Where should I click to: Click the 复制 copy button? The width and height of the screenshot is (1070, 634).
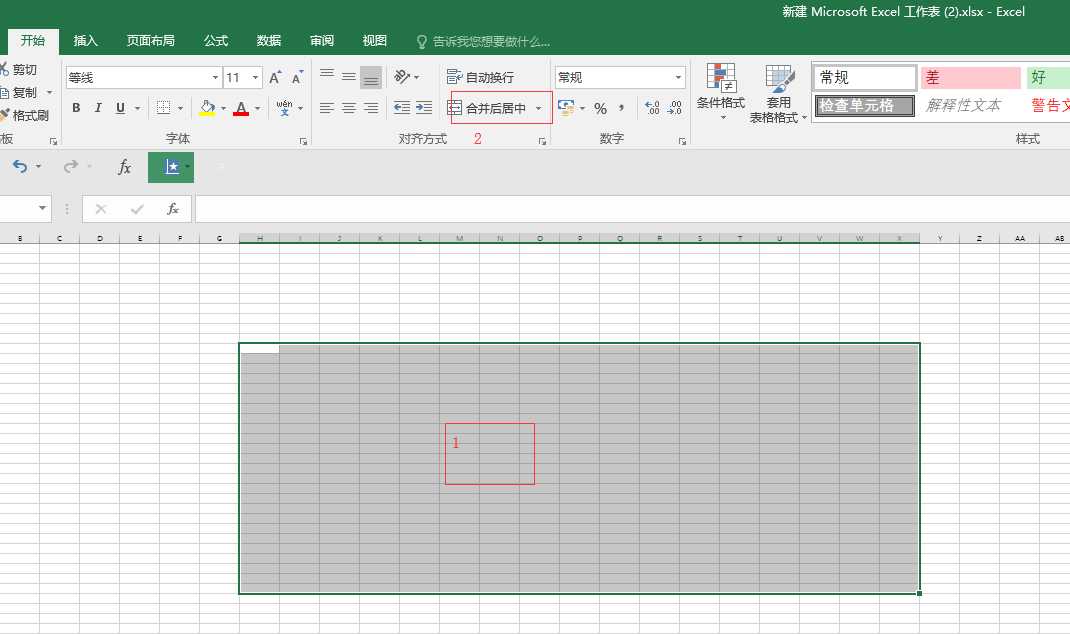19,92
